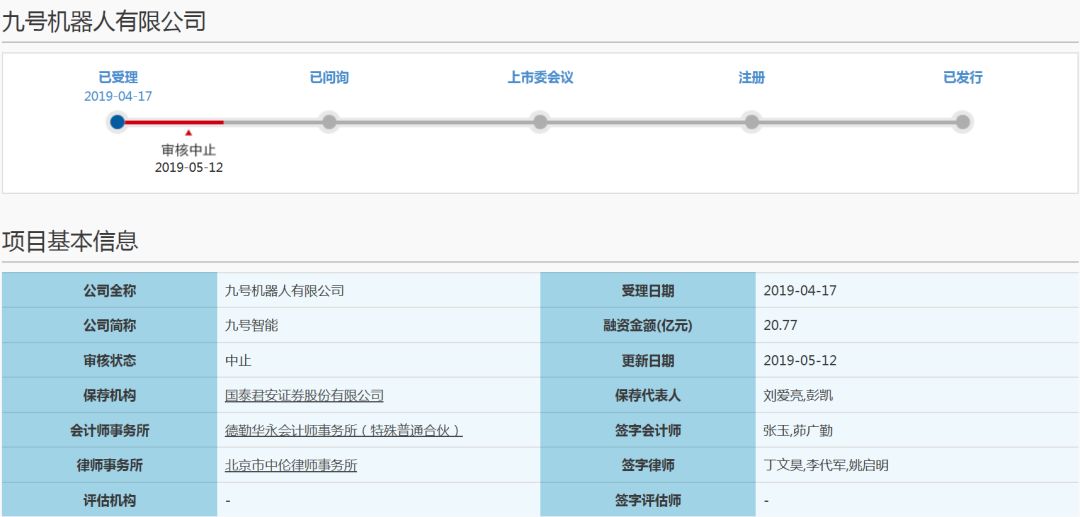Click the date 2019-05-12 under 审核中止
Image resolution: width=1080 pixels, height=517 pixels.
189,167
